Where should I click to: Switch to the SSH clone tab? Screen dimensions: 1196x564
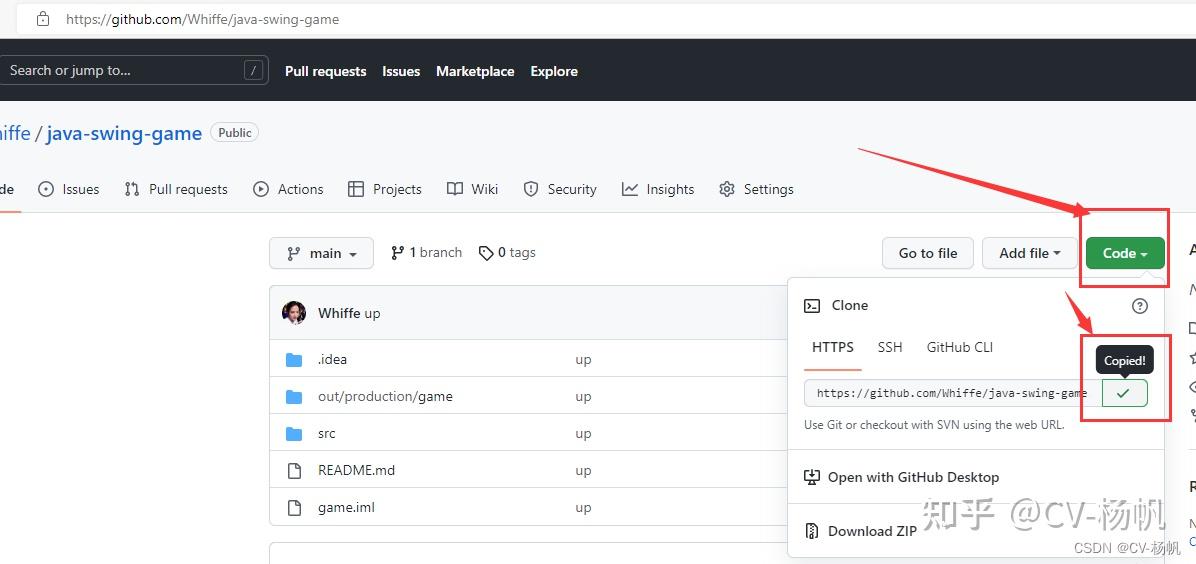889,347
